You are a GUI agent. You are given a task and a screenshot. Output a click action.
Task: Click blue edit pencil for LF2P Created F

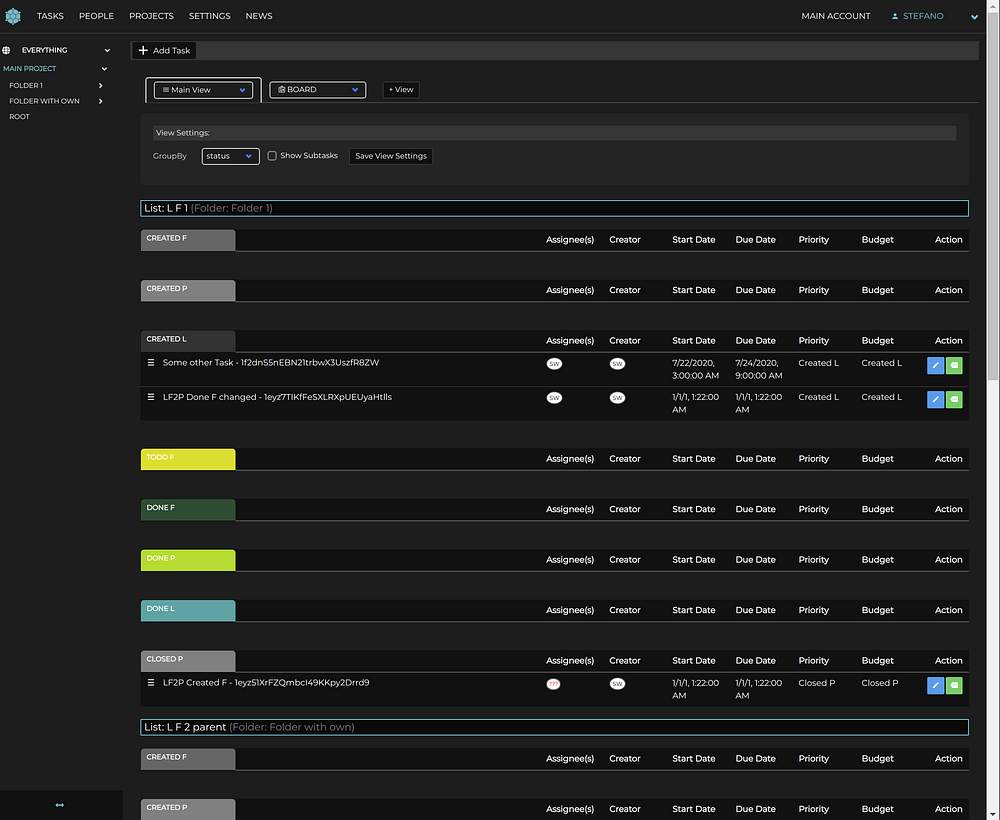(935, 685)
